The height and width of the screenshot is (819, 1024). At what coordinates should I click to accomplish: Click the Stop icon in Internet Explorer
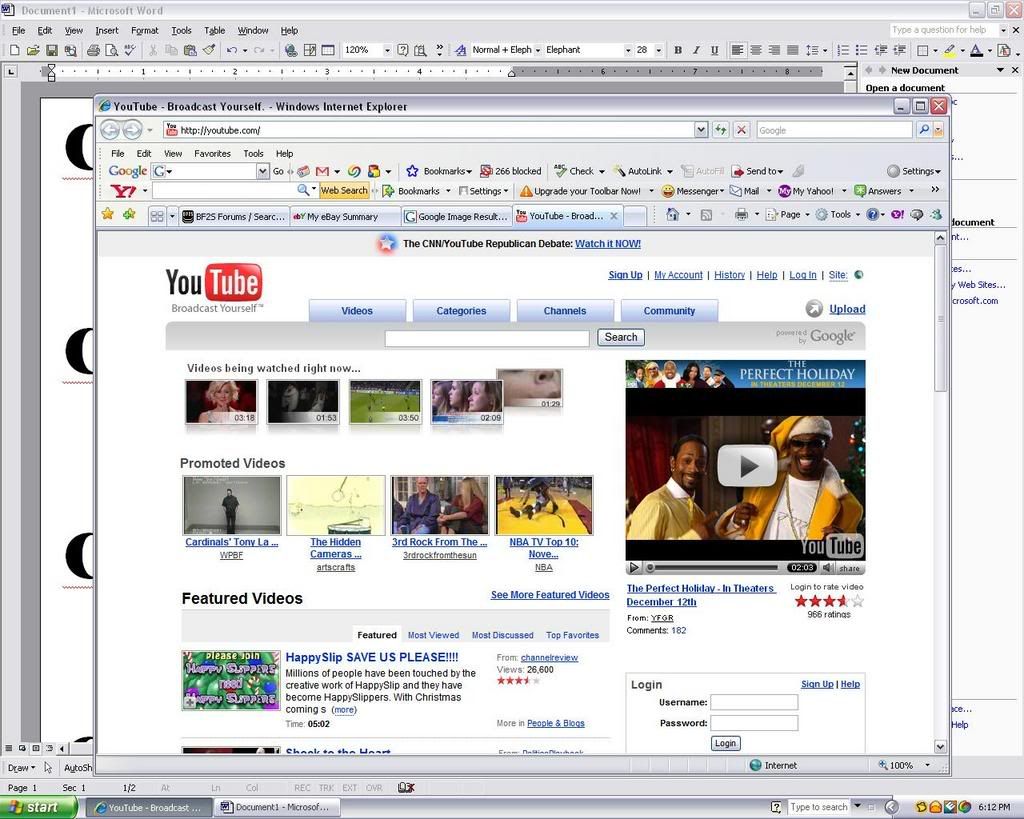(741, 130)
